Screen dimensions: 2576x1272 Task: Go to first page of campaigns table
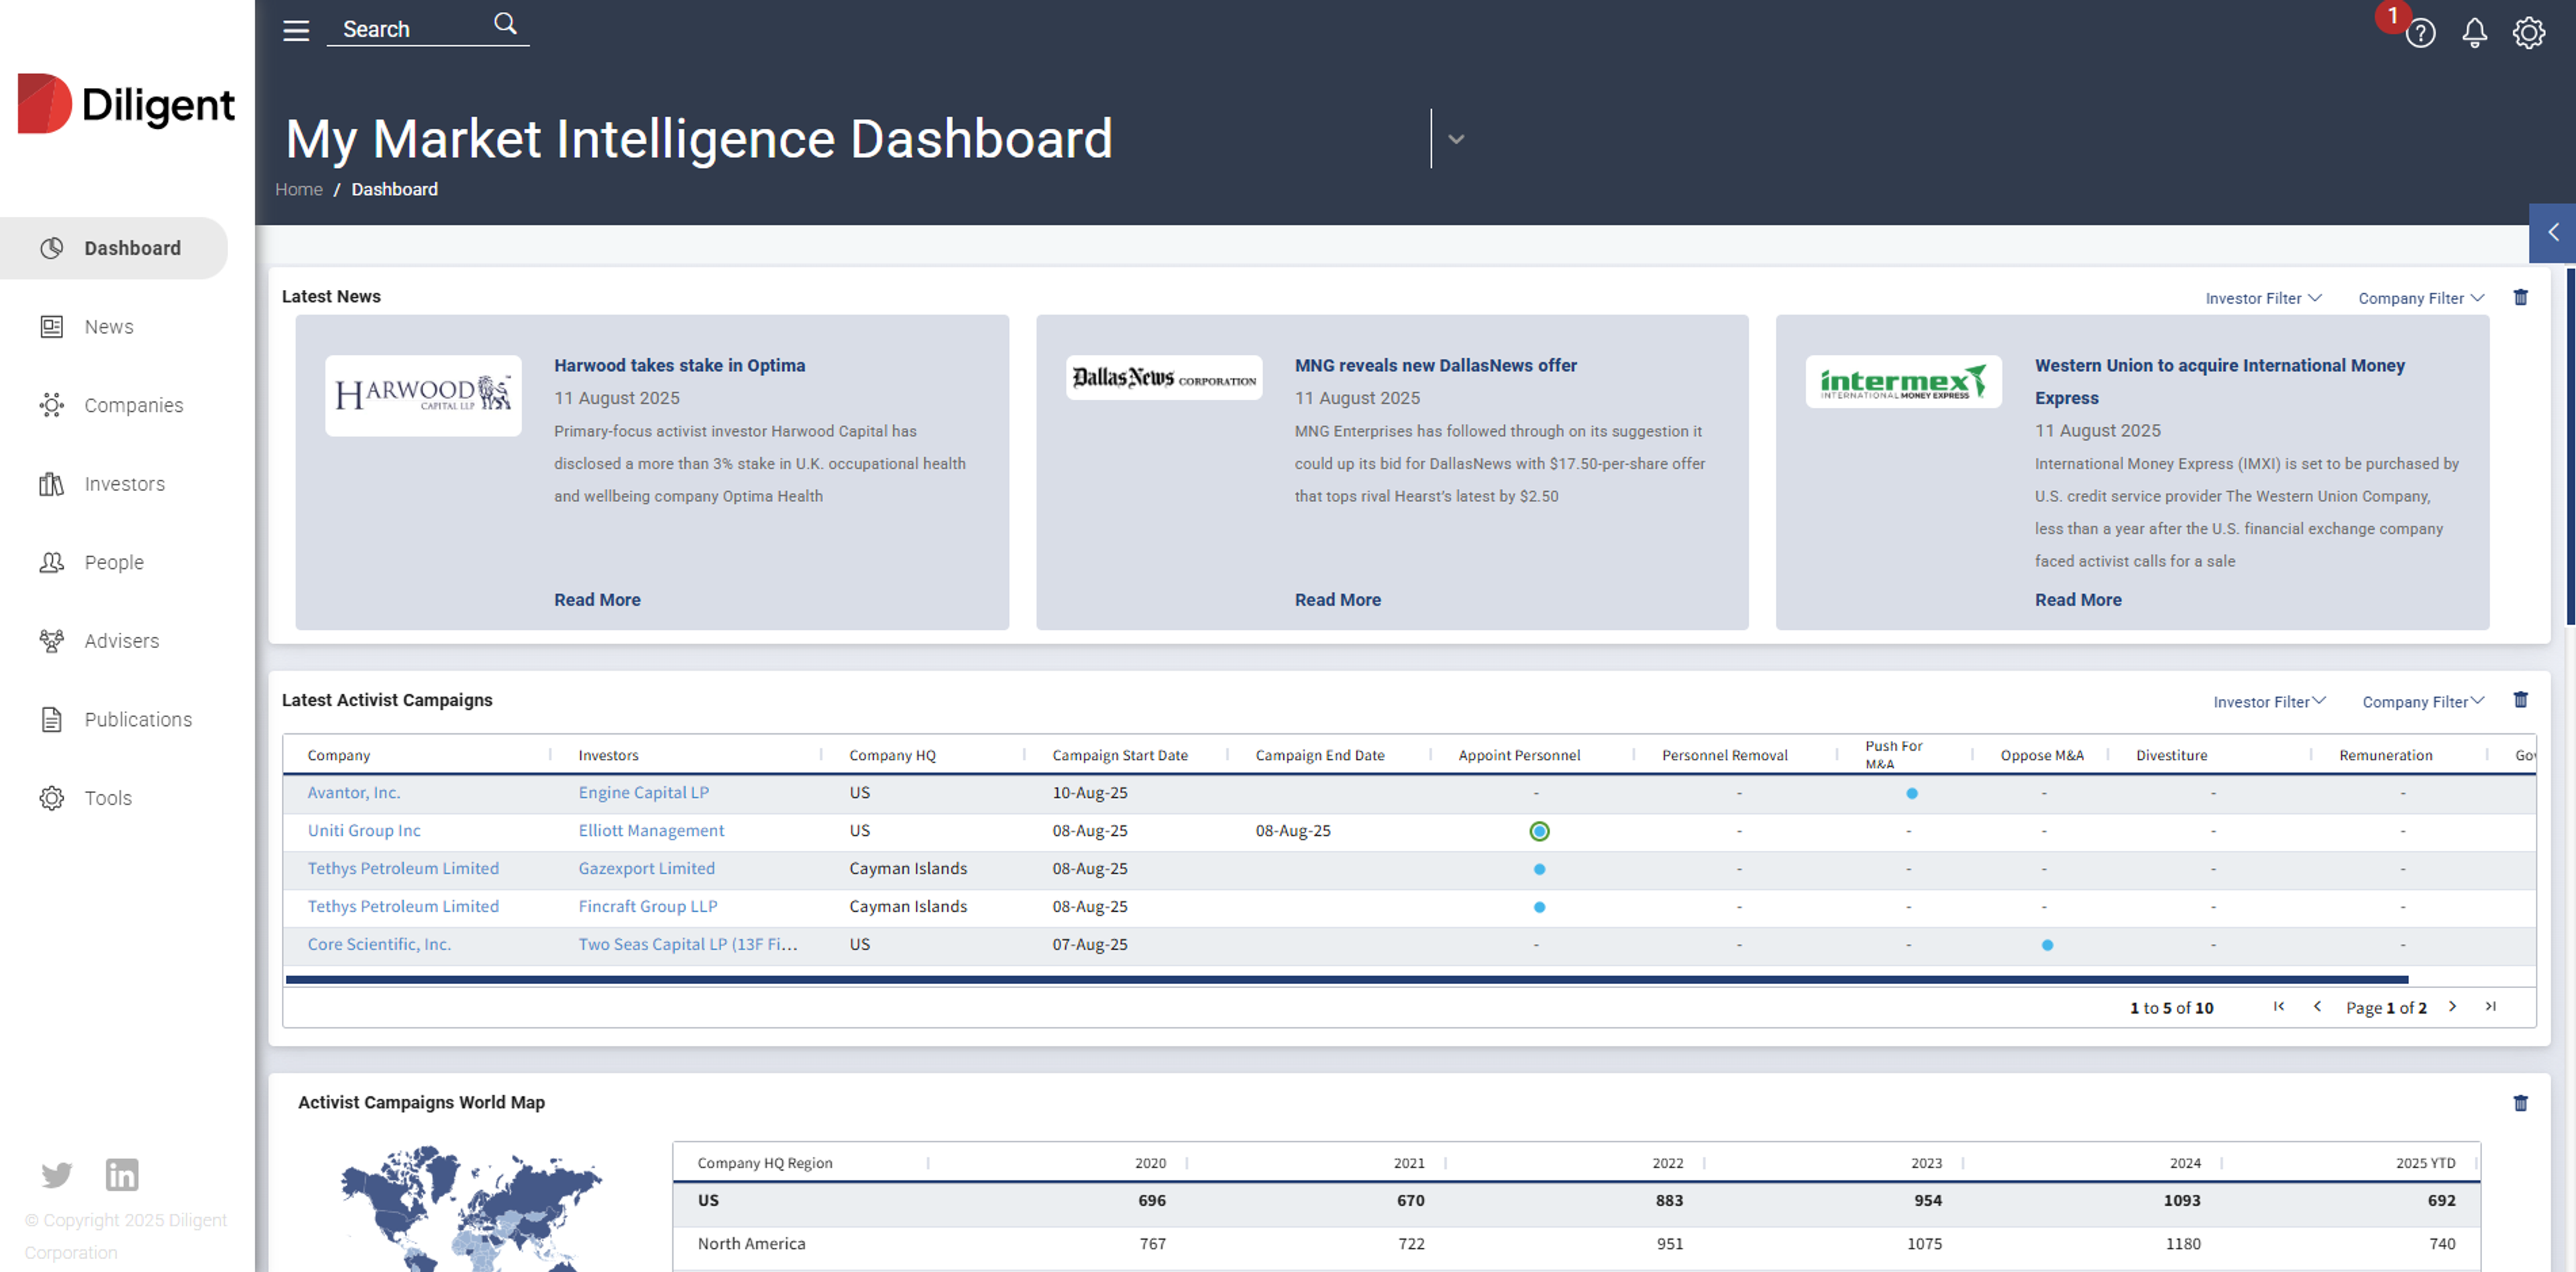[2279, 1006]
